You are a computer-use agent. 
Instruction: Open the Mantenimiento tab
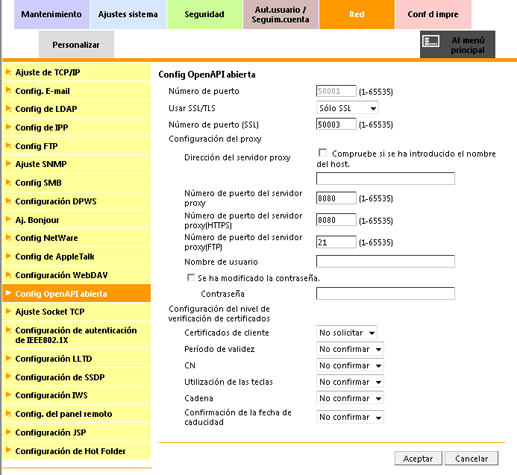coord(51,14)
